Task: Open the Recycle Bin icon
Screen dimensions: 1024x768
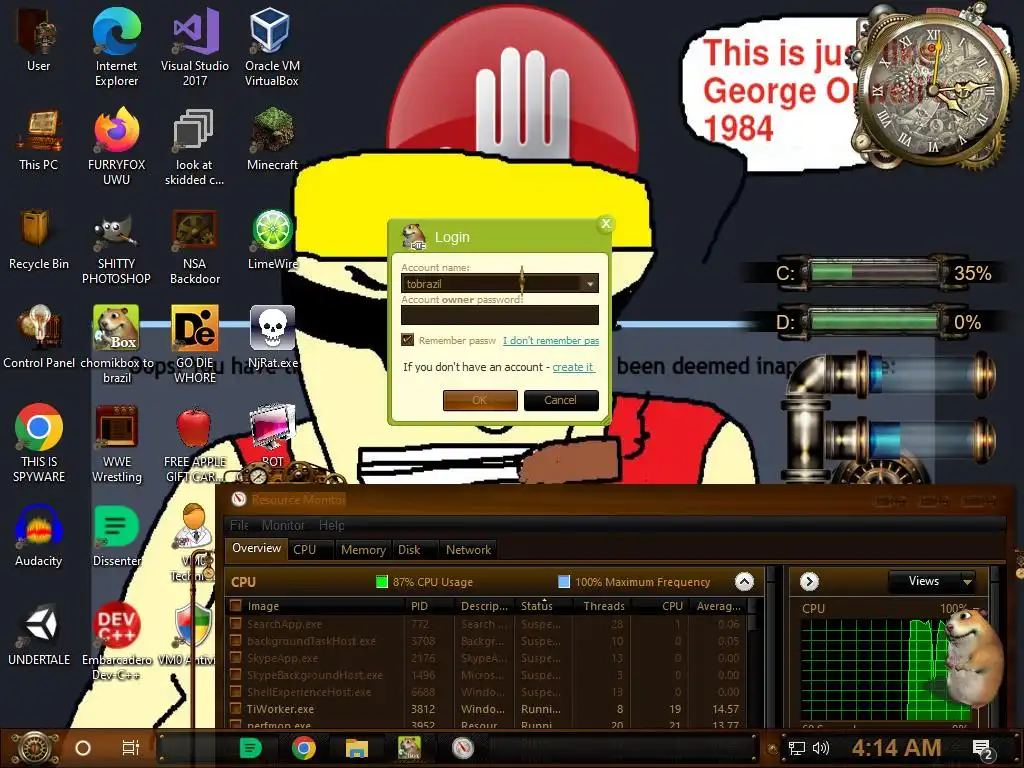Action: click(38, 238)
